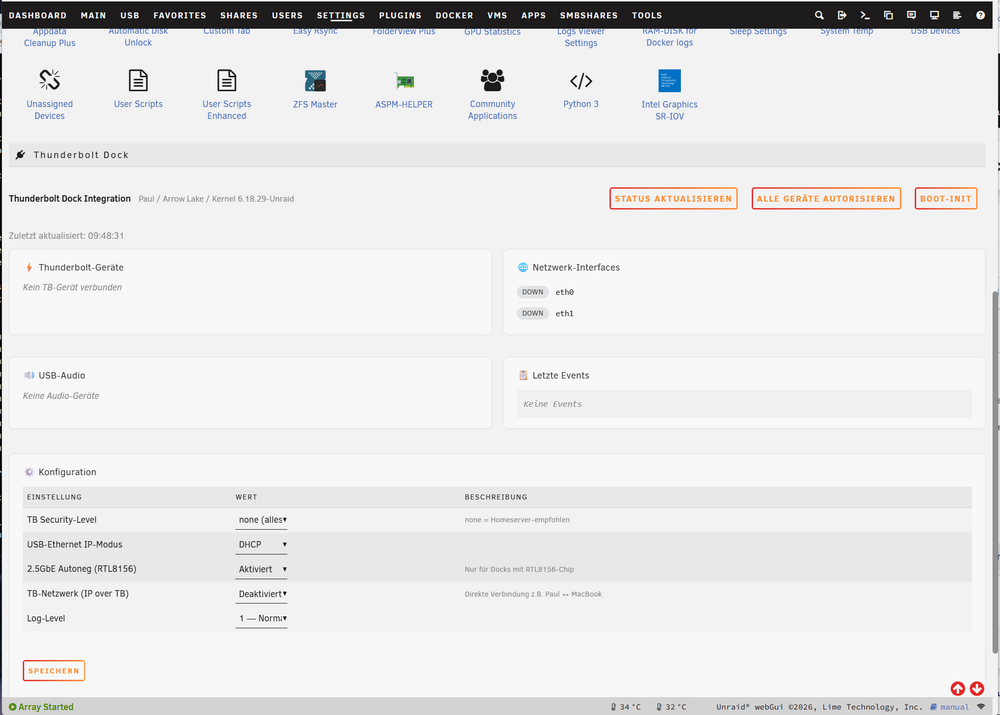Viewport: 1000px width, 715px height.
Task: Open the Python 3 code icon
Action: tap(581, 81)
